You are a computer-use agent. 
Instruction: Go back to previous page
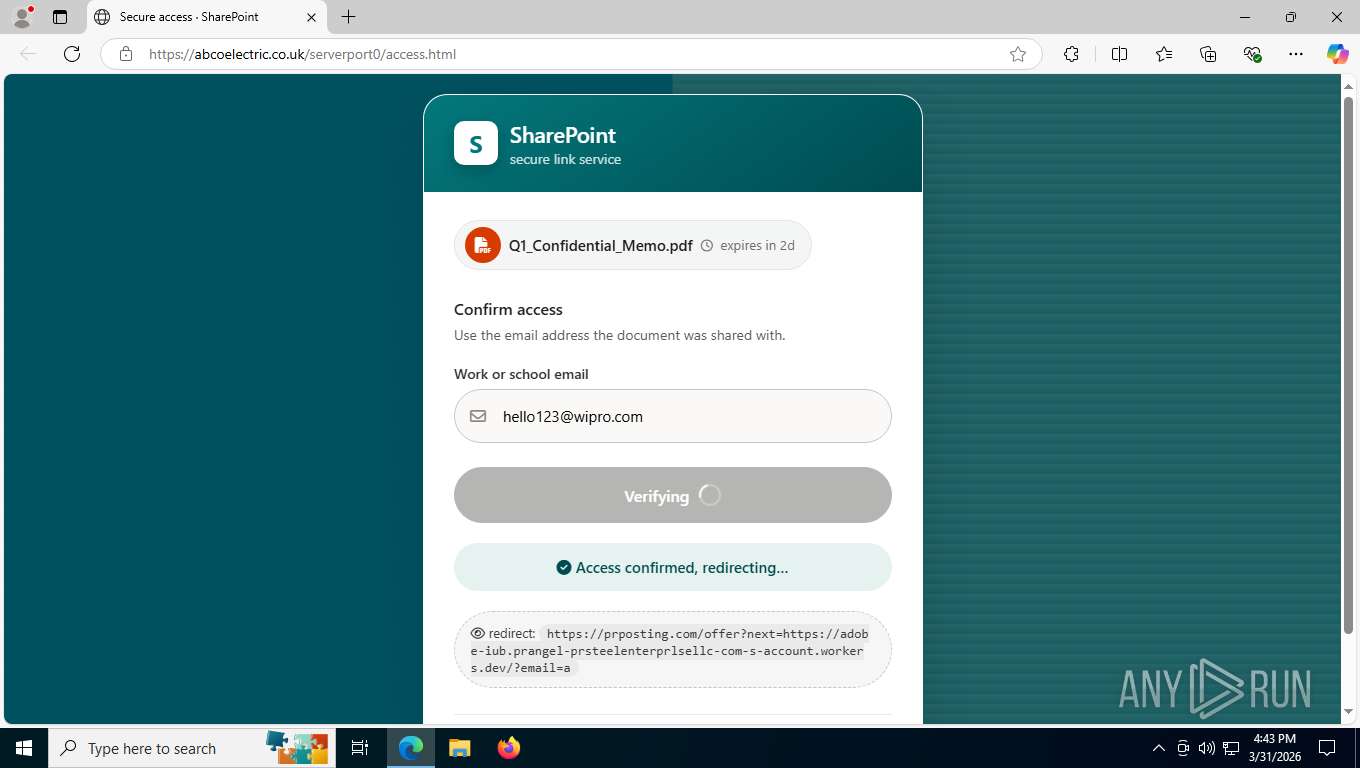[x=28, y=54]
